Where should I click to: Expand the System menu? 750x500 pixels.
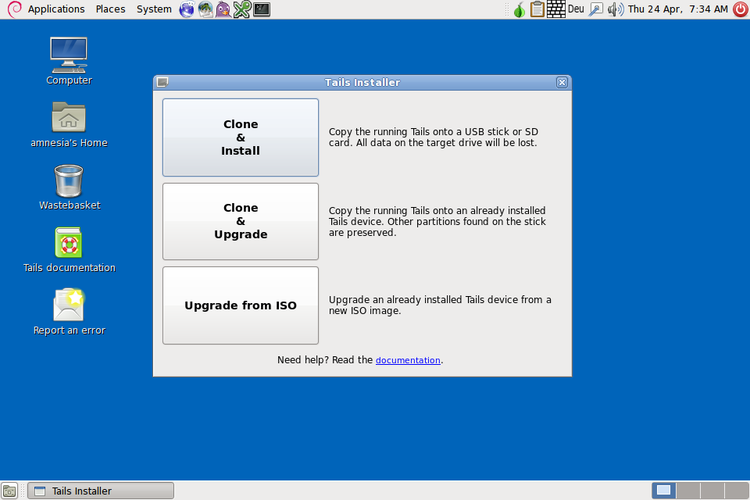point(154,9)
